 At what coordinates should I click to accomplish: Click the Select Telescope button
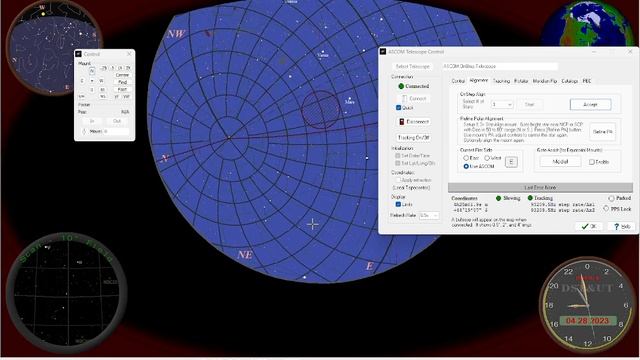(413, 66)
